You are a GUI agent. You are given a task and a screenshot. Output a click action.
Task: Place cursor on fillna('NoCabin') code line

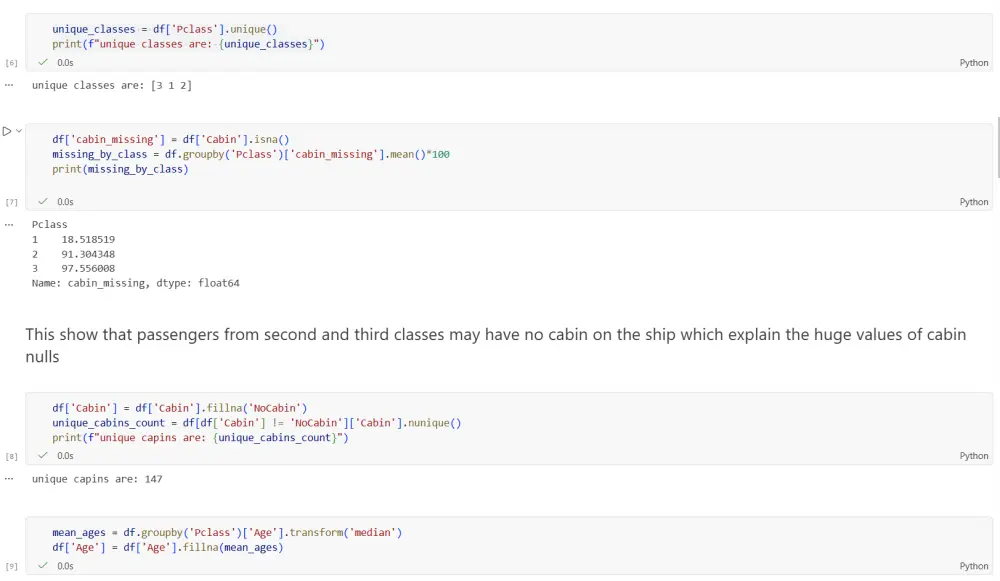point(180,408)
